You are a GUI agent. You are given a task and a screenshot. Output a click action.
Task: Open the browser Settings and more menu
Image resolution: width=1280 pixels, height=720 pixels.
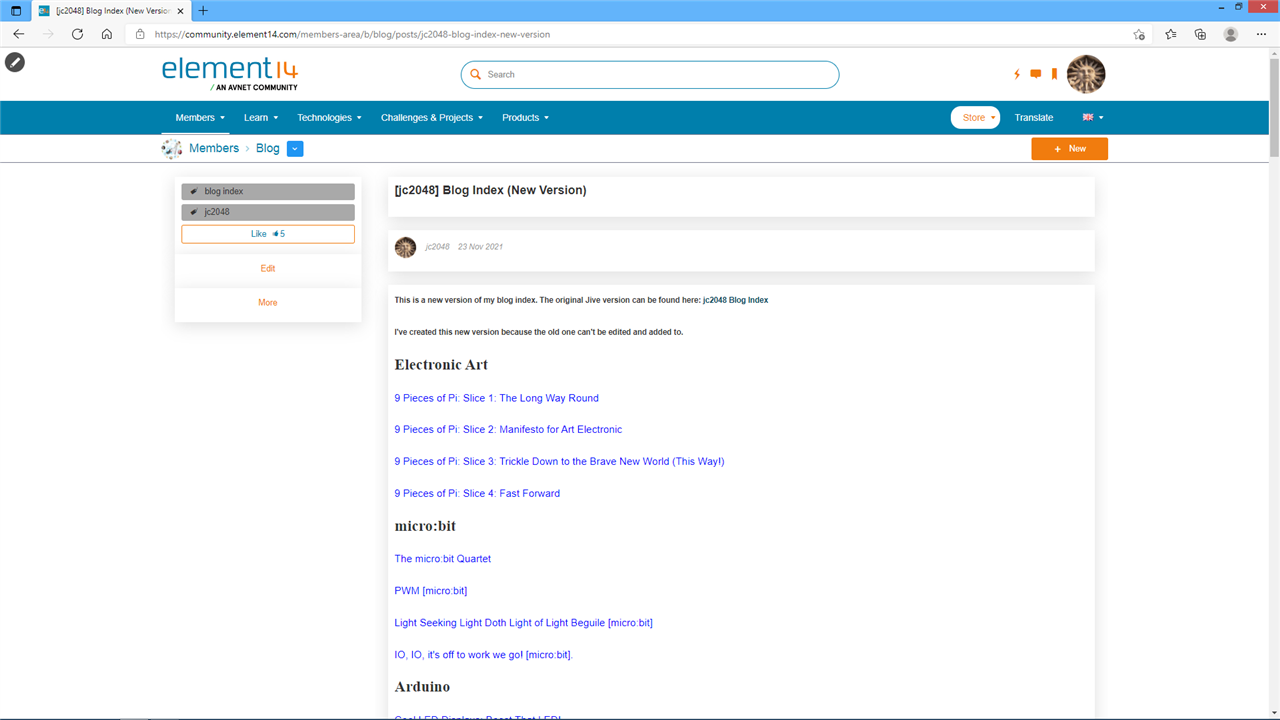click(1261, 34)
